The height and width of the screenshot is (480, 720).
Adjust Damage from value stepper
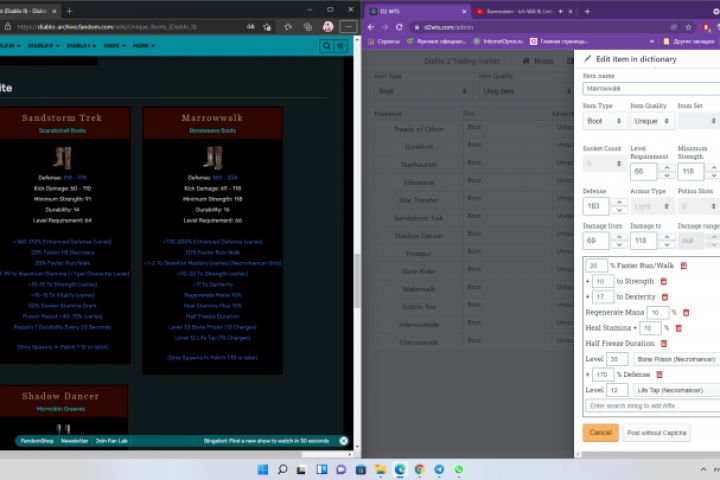[x=619, y=240]
